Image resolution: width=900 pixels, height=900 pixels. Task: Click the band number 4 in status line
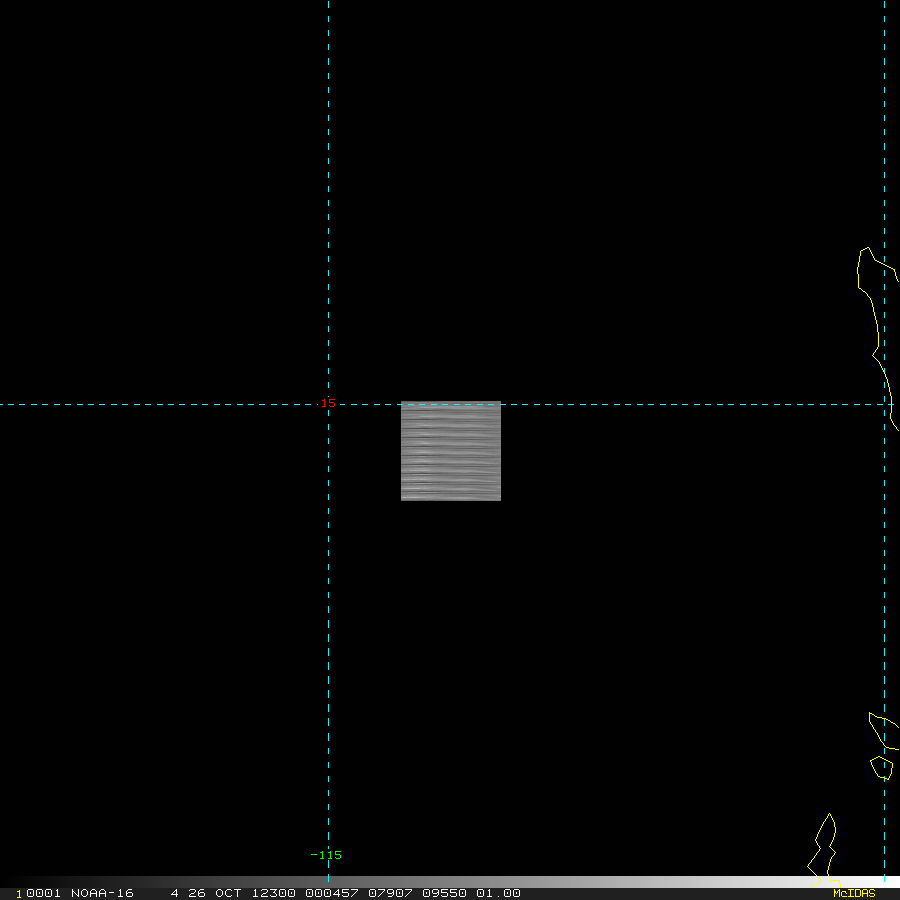coord(174,893)
